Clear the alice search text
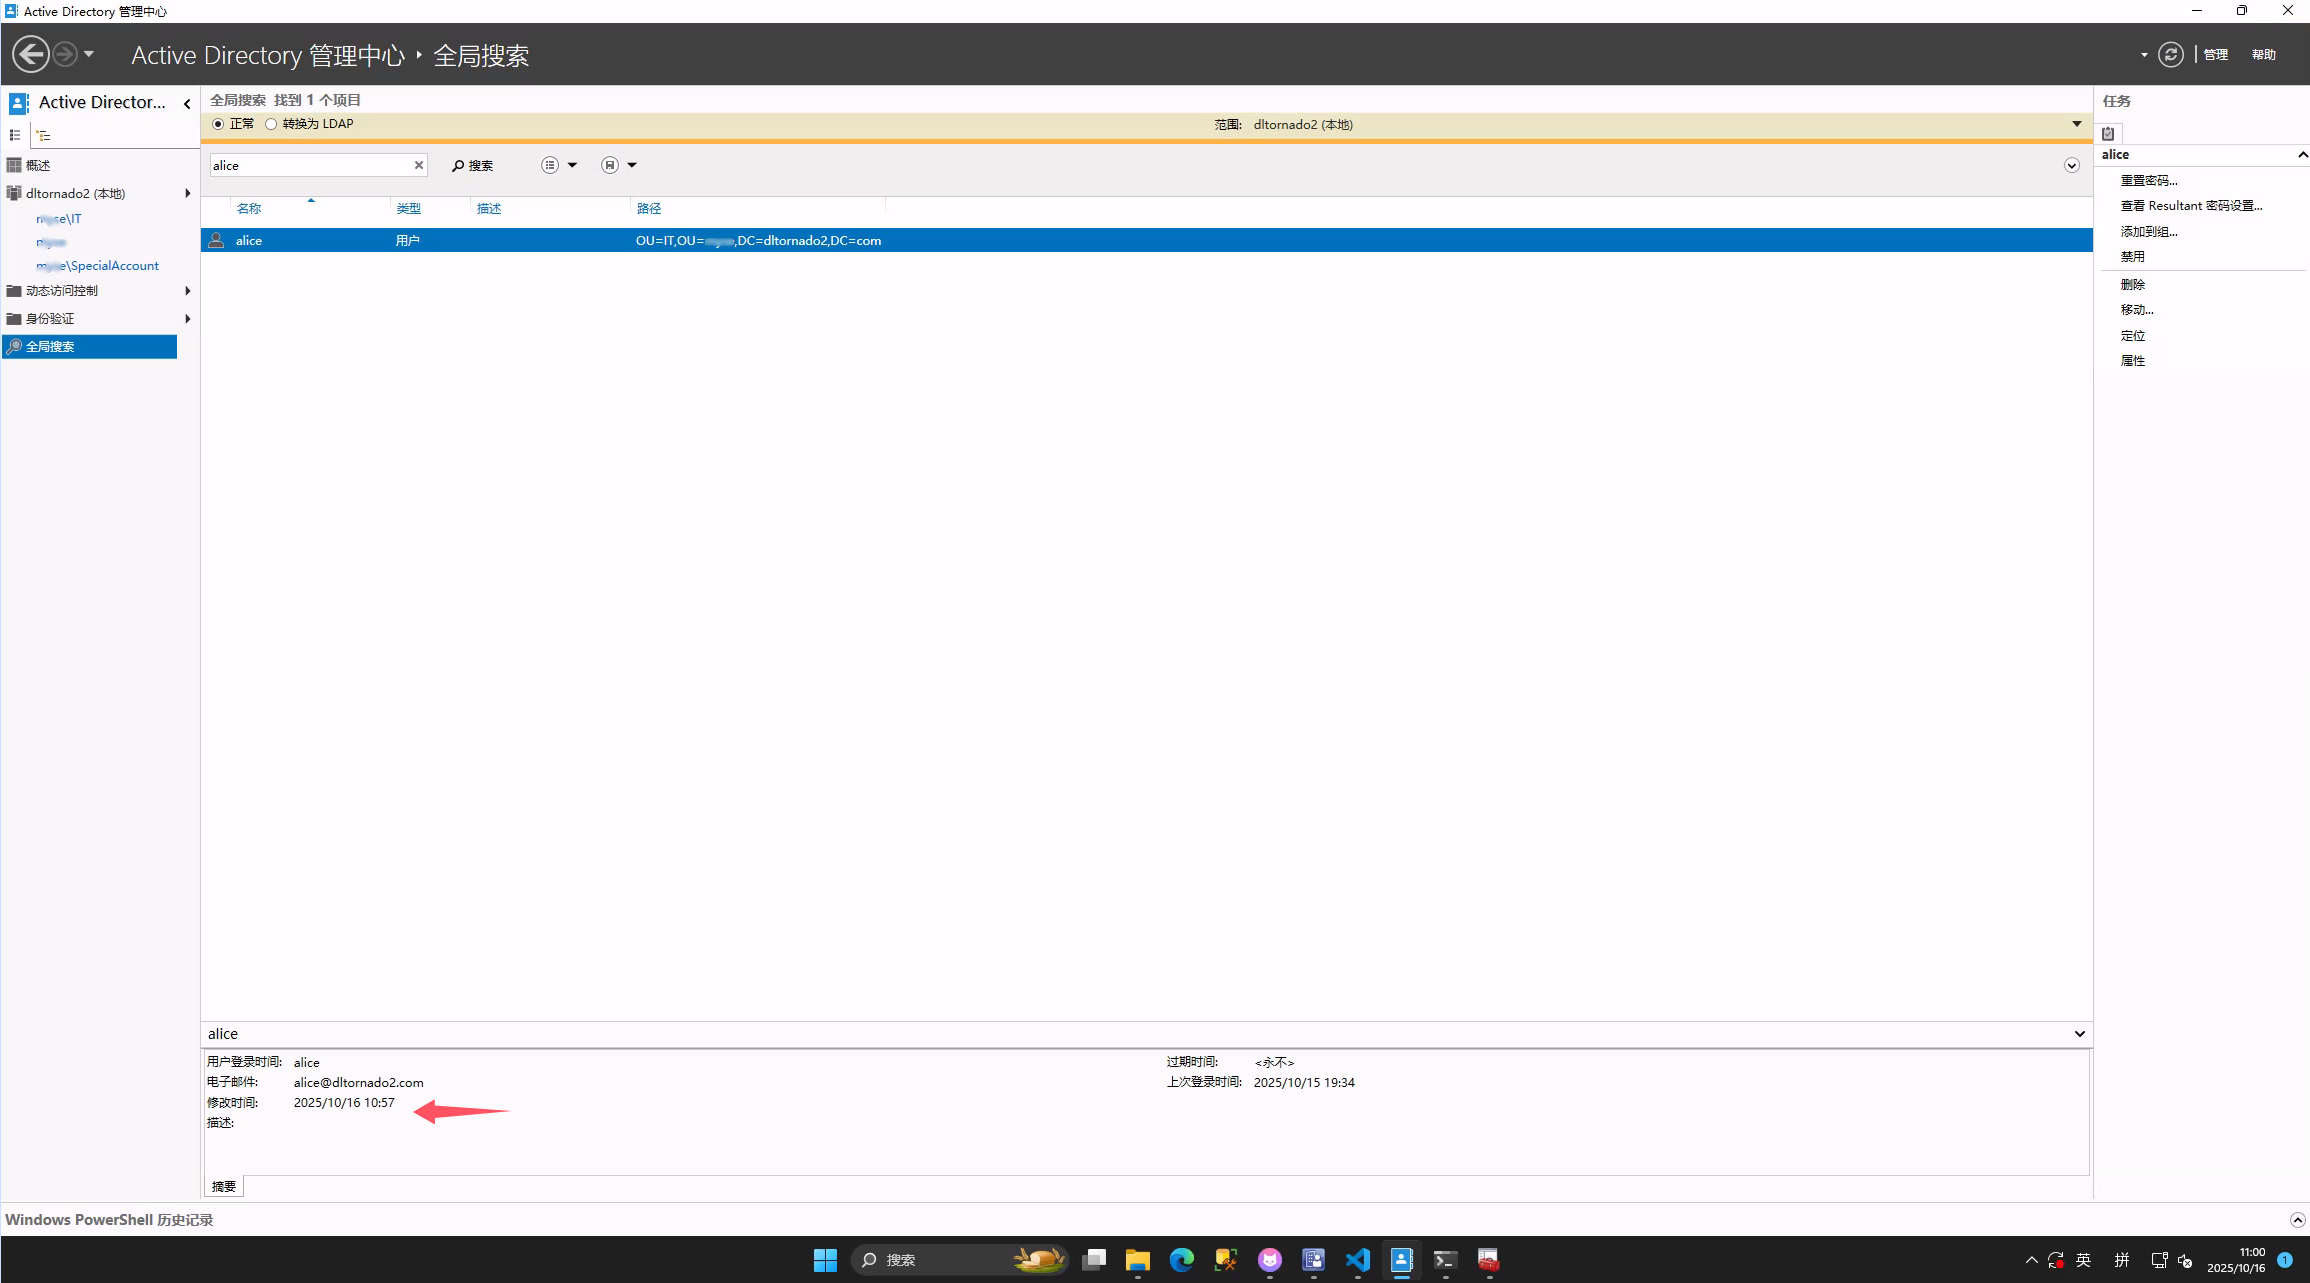2310x1283 pixels. [419, 165]
